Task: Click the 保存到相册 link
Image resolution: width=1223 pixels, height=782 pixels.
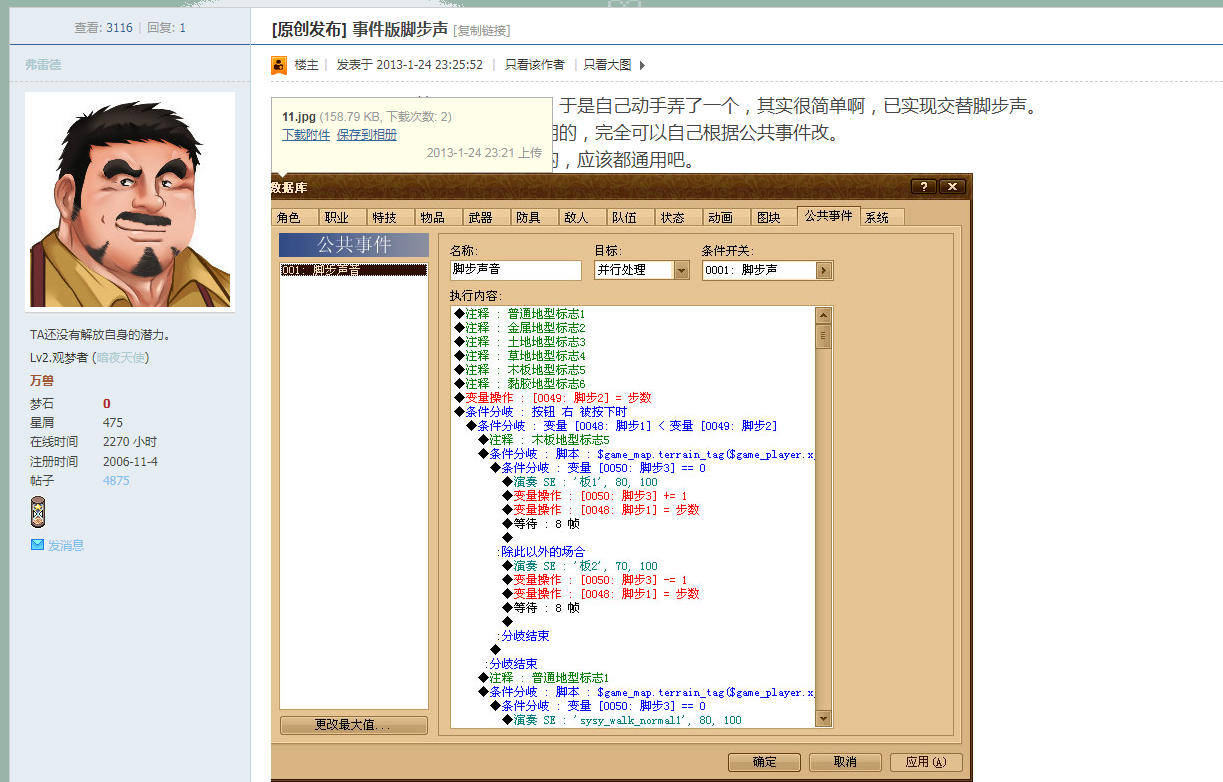Action: pos(367,135)
